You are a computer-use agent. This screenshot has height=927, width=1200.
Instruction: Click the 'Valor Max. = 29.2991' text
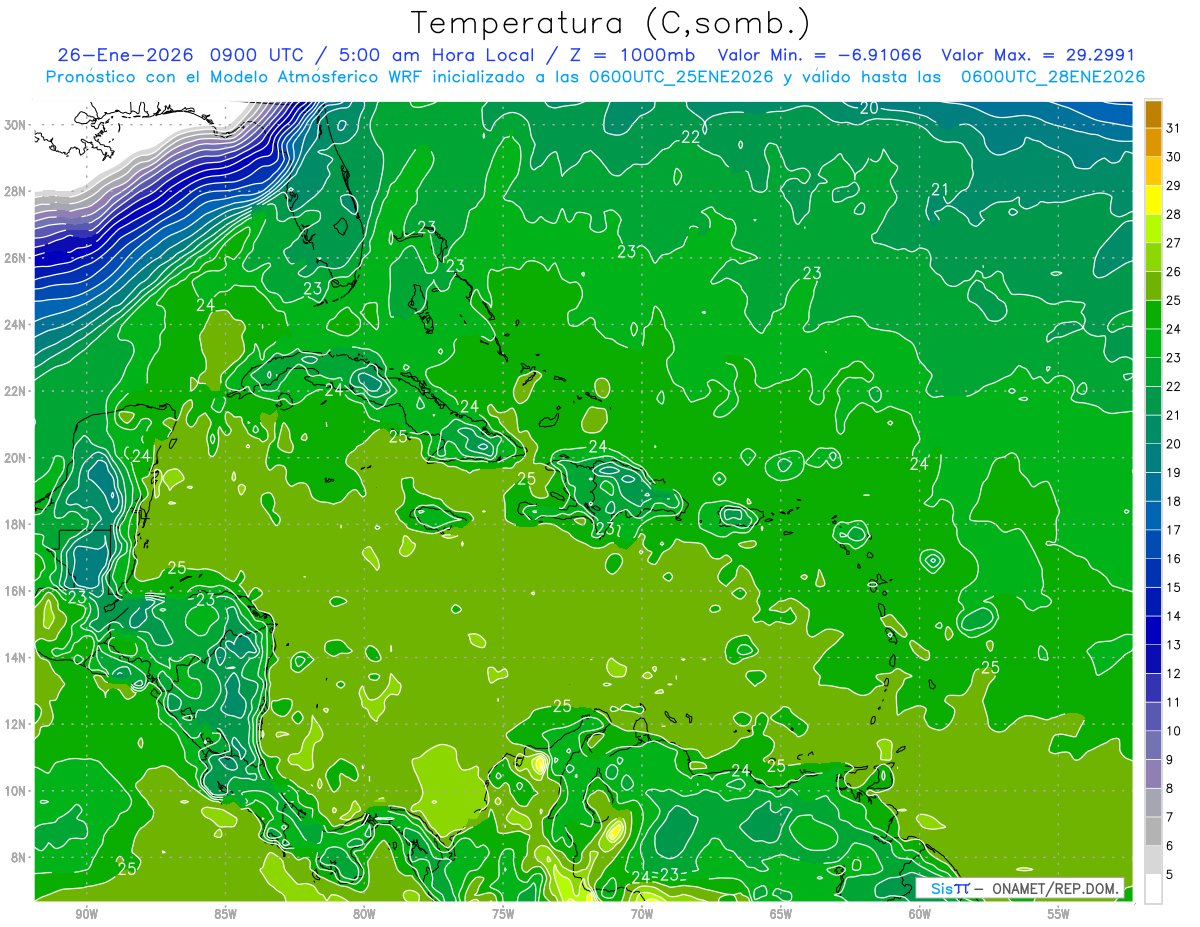click(1038, 55)
